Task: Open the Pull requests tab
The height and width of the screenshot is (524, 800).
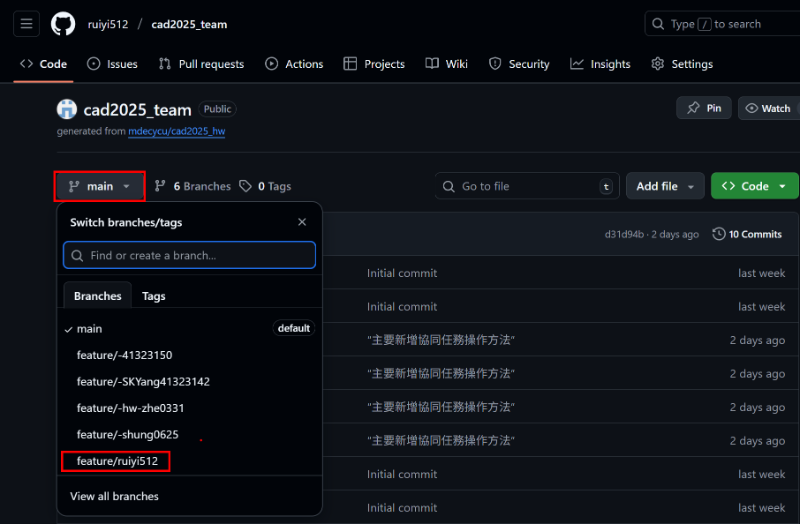Action: click(x=201, y=64)
